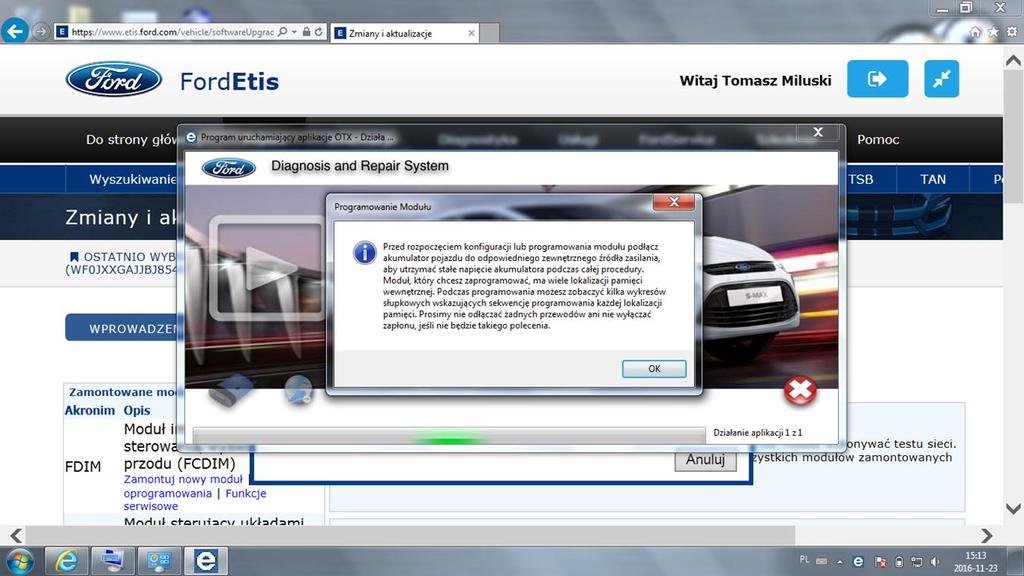This screenshot has width=1024, height=576.
Task: Confirm the Programowanie Modułu dialog with OK
Action: tap(654, 369)
